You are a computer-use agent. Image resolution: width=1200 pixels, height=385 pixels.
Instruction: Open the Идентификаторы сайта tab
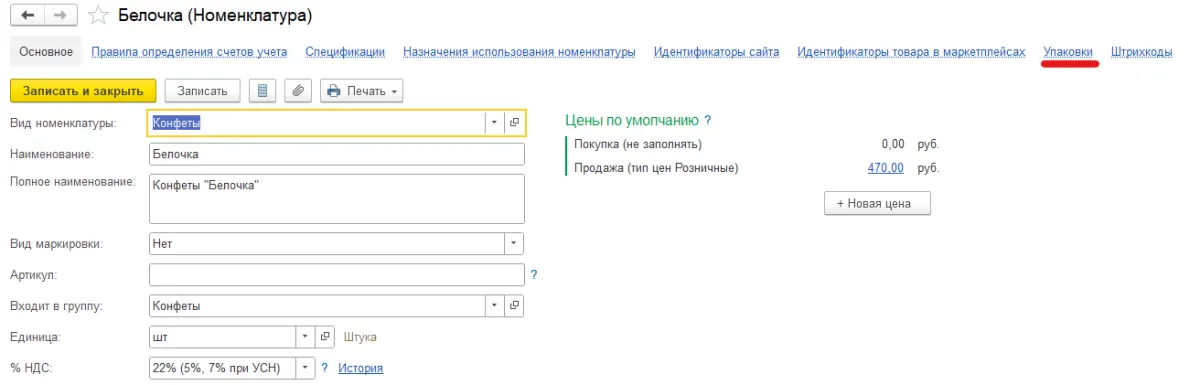pos(716,52)
